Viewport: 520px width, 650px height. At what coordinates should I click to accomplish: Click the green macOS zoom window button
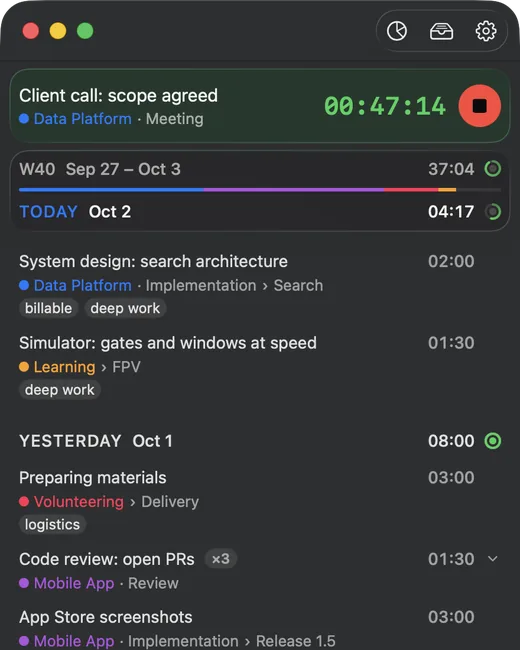[85, 31]
